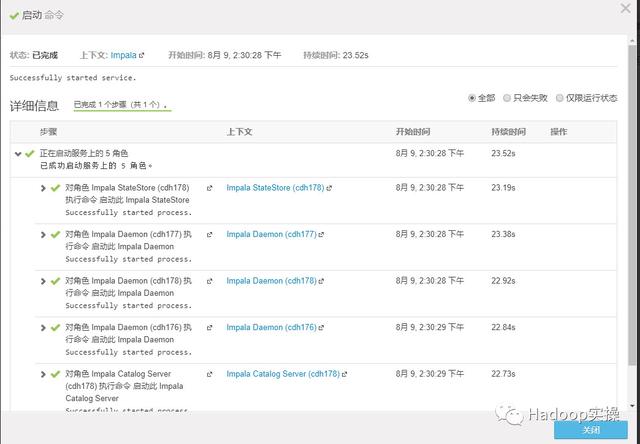Click the 详细信息 heading
Image resolution: width=640 pixels, height=444 pixels.
(34, 106)
